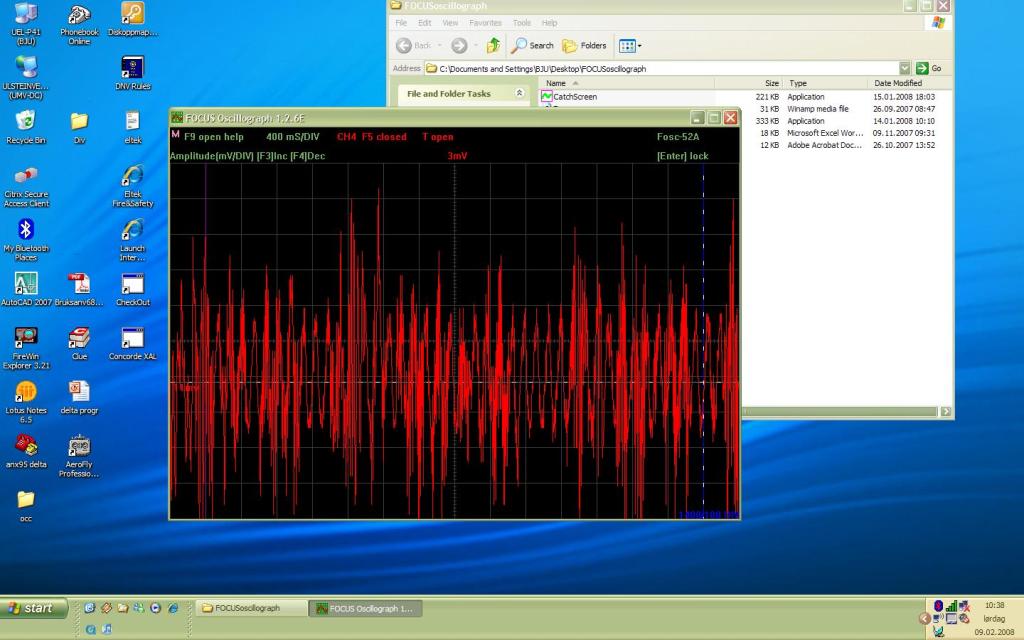Open the Tools menu in Explorer
Screen dimensions: 1024x640
522,23
